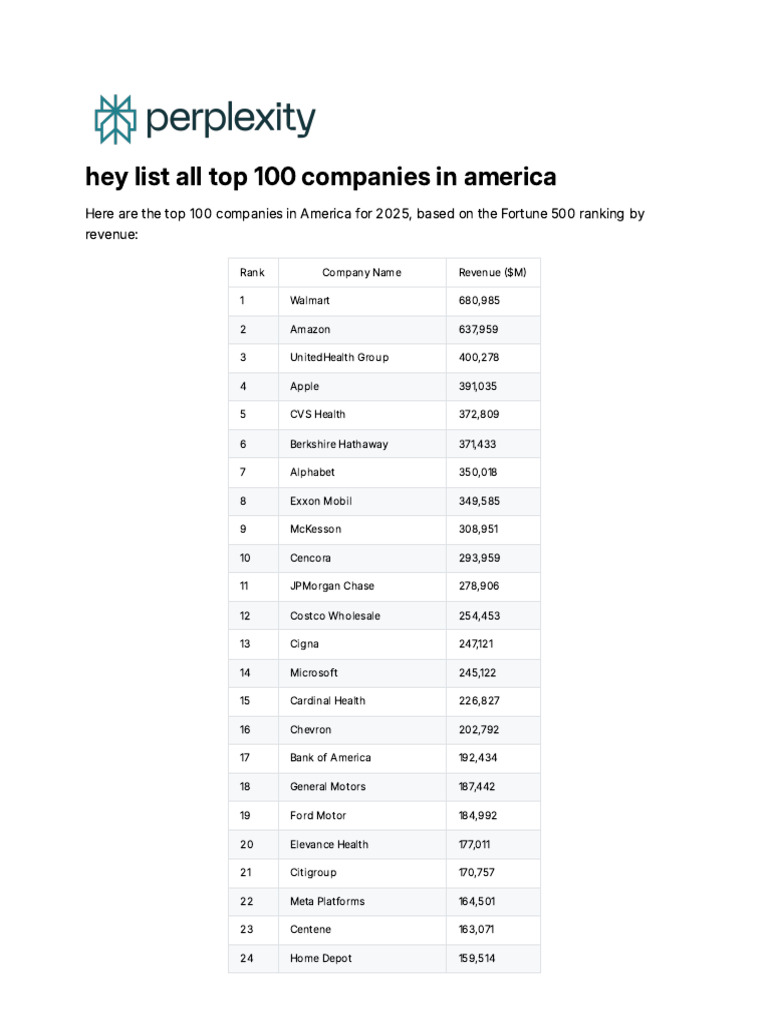Viewport: 768px width, 1024px height.
Task: Click the Exxon Mobil company cell
Action: [x=321, y=500]
